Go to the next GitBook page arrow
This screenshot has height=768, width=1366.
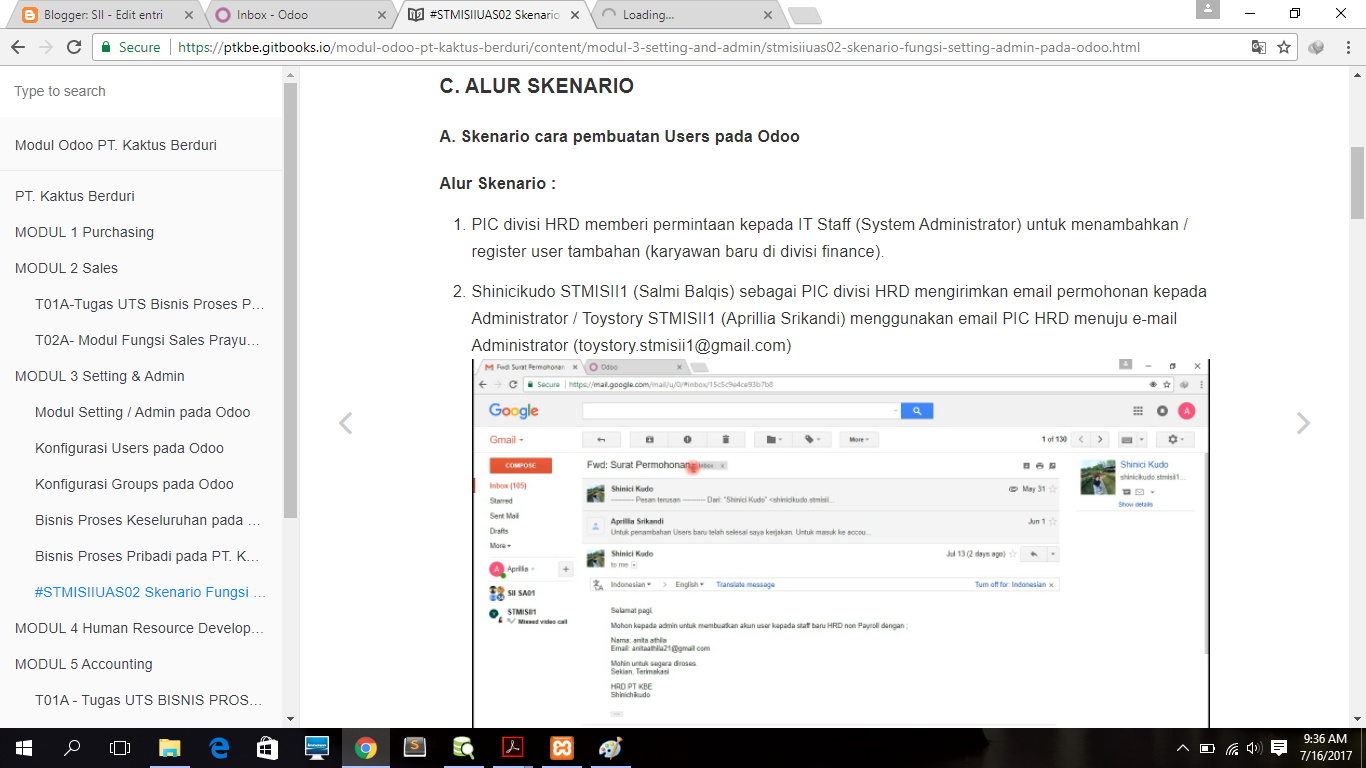(1303, 423)
